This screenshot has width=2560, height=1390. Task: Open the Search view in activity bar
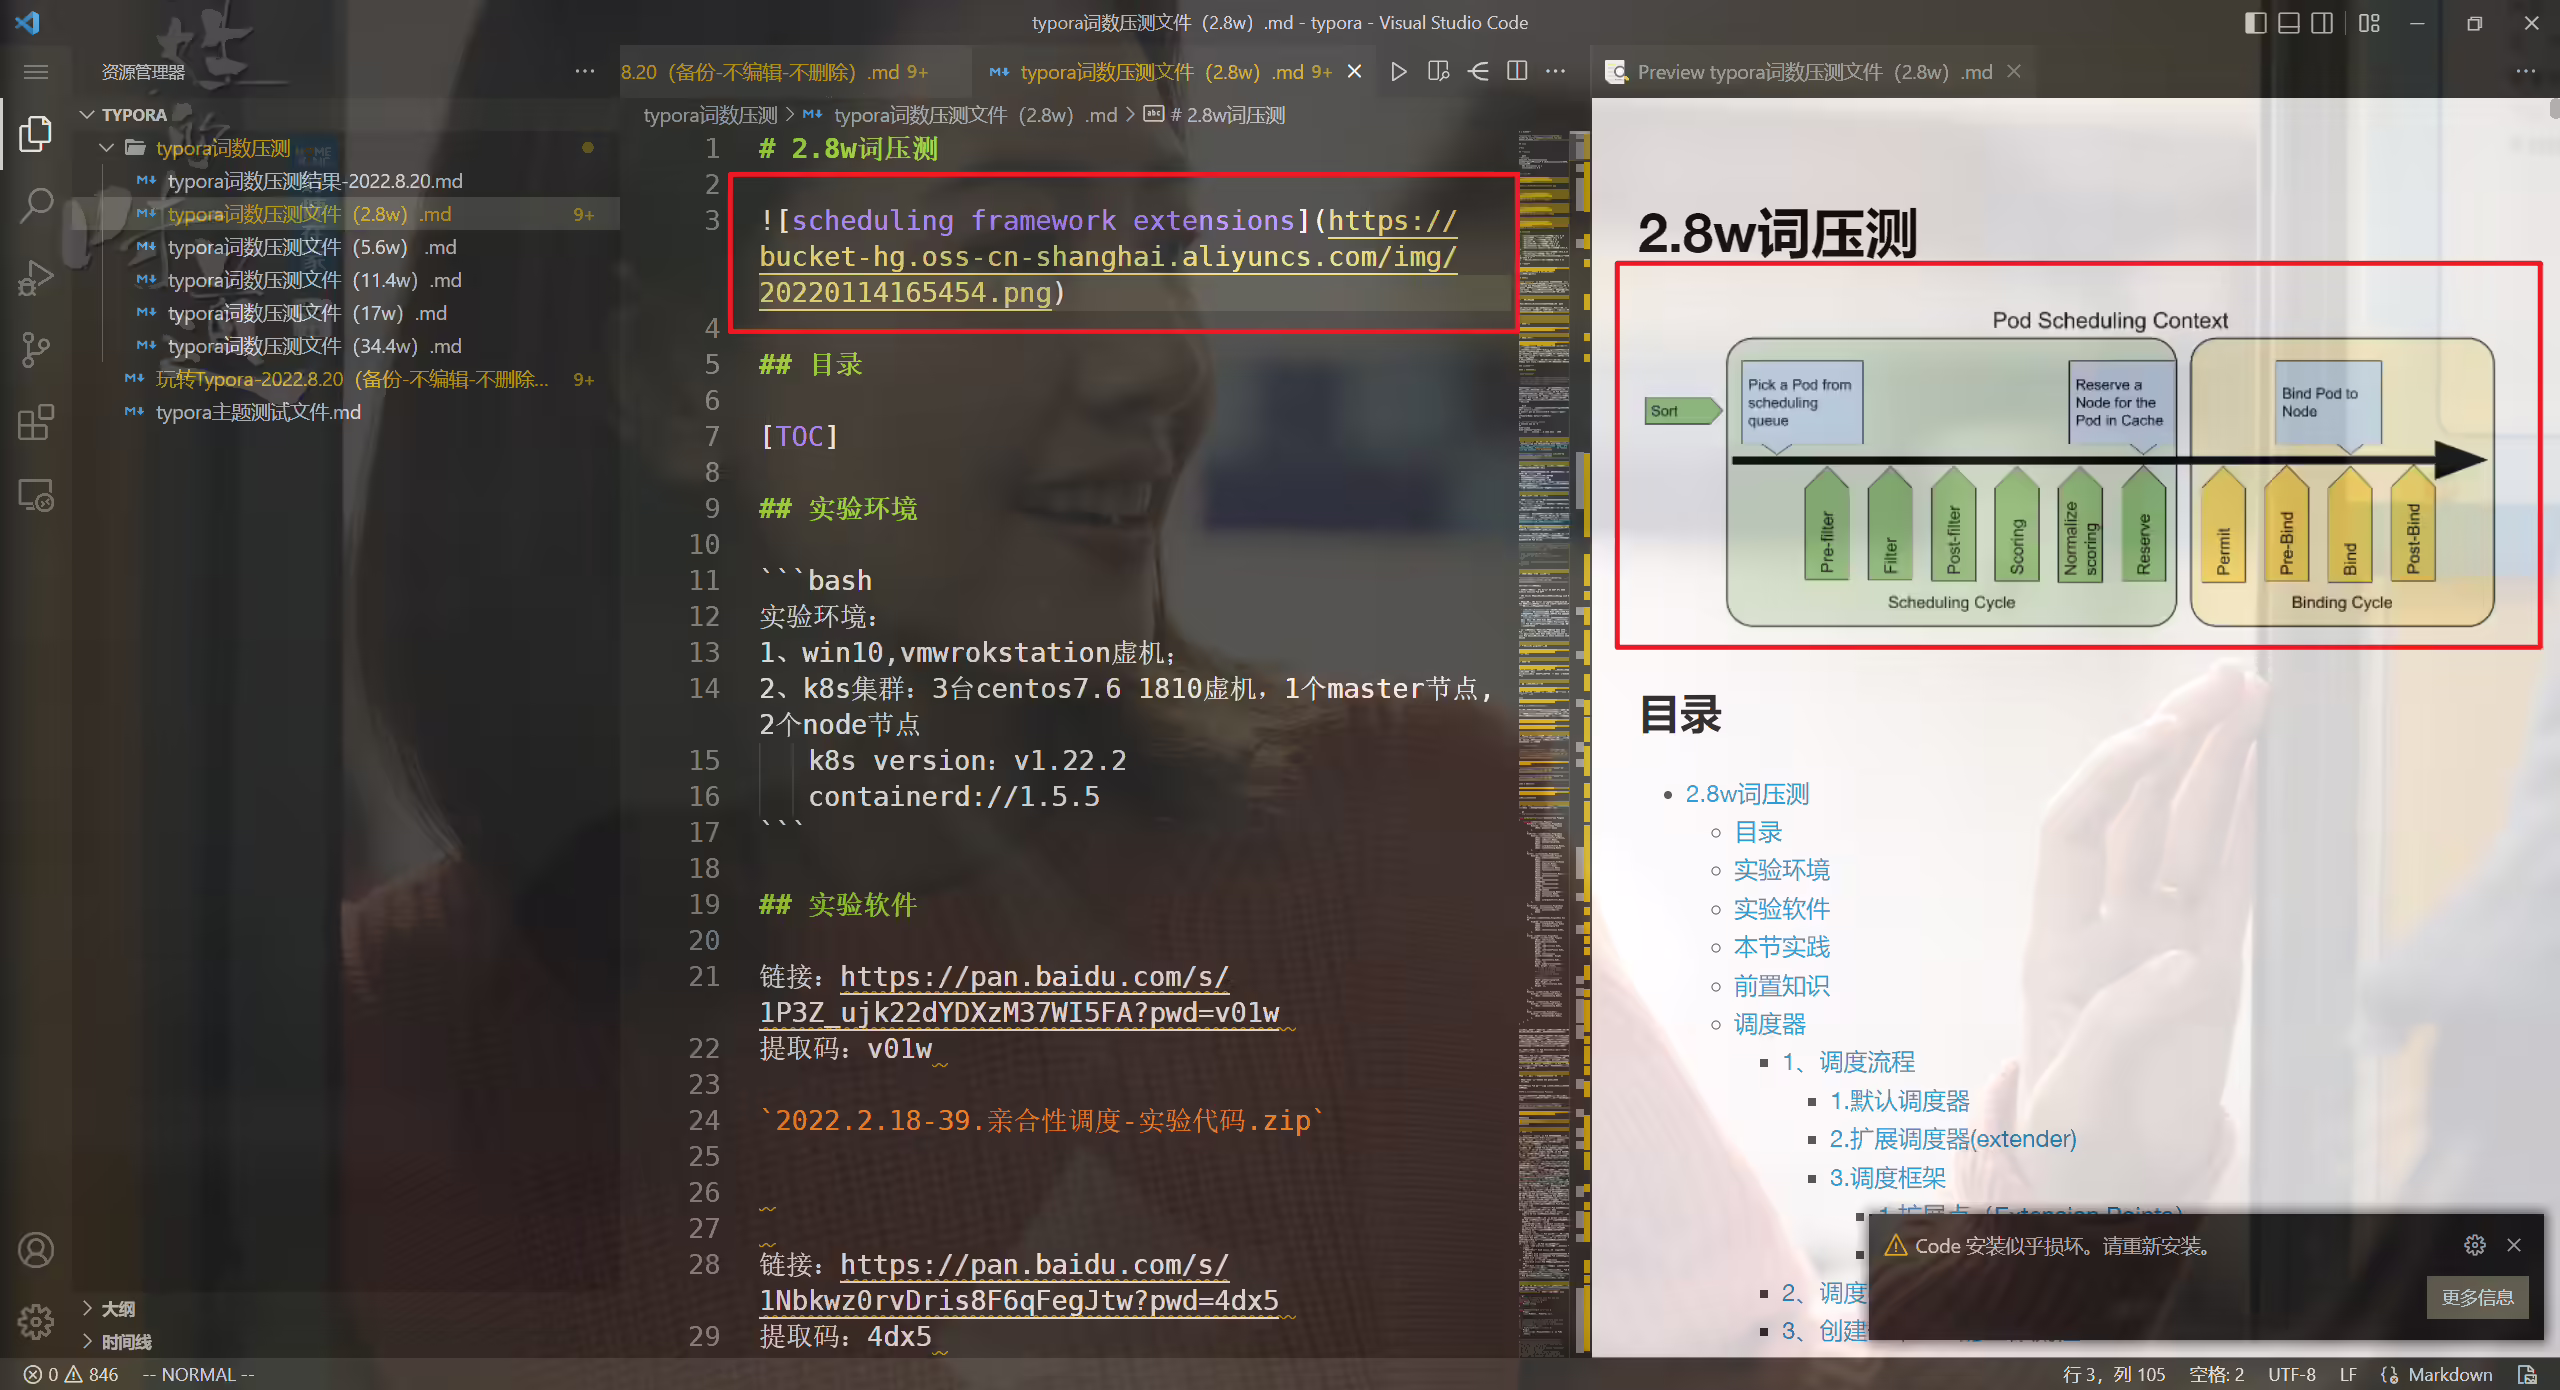(x=36, y=205)
